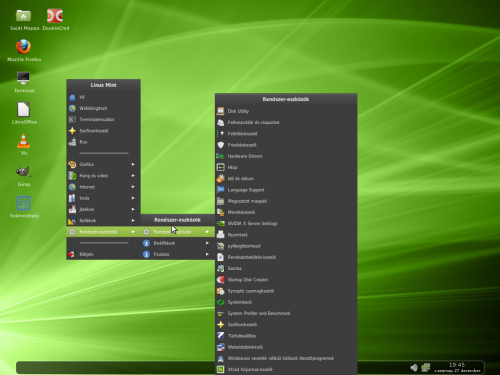Image resolution: width=500 pixels, height=375 pixels.
Task: Click the Tűzfalbeállítás shield icon
Action: [x=220, y=336]
